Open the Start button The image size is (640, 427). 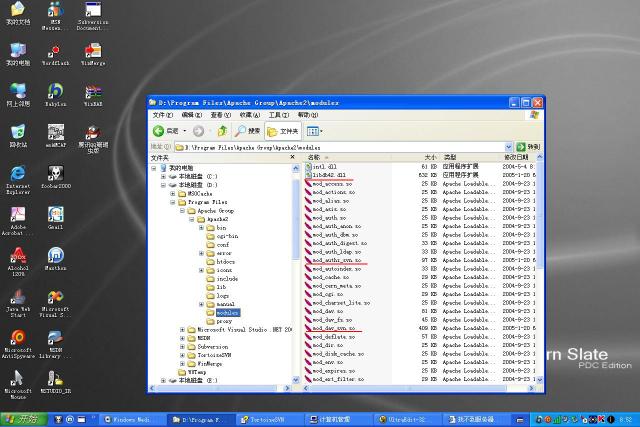tap(24, 419)
